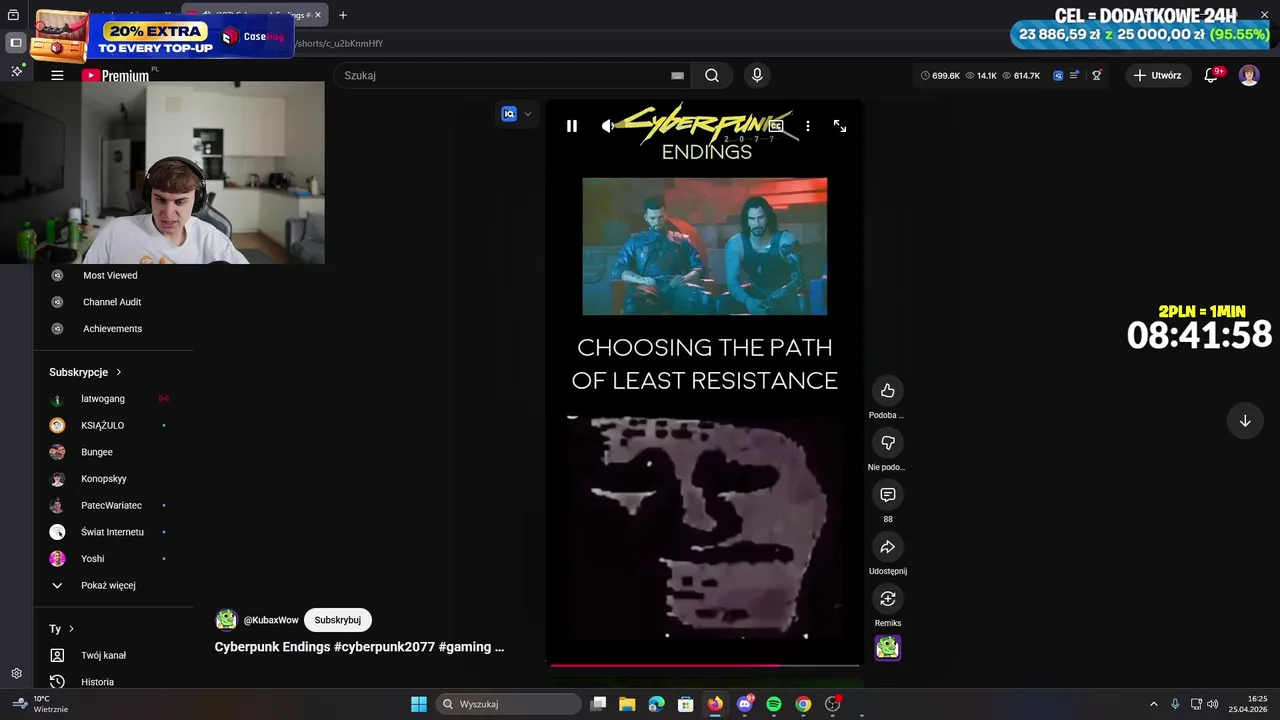Viewport: 1280px width, 720px height.
Task: Start voice search with microphone
Action: [756, 75]
